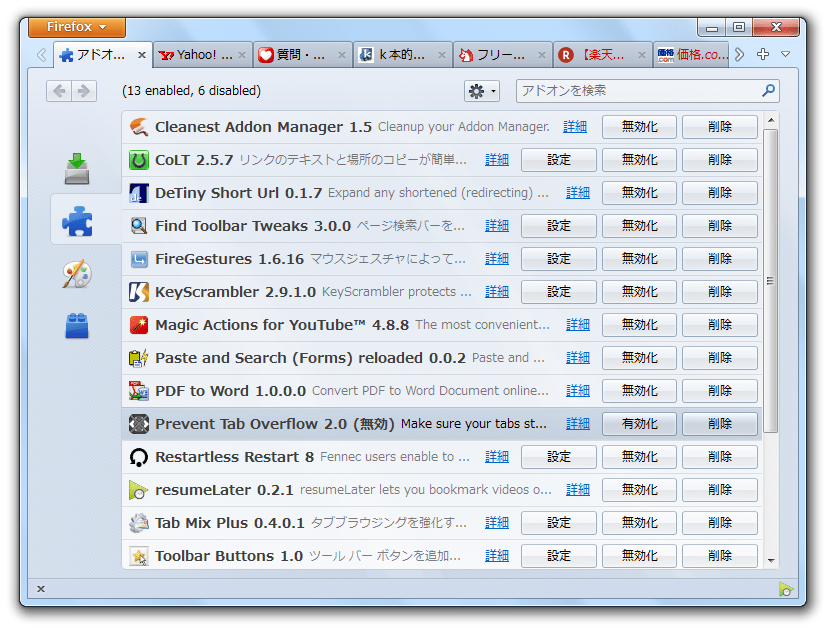
Task: Open 詳細 details link for CoLT
Action: (496, 160)
